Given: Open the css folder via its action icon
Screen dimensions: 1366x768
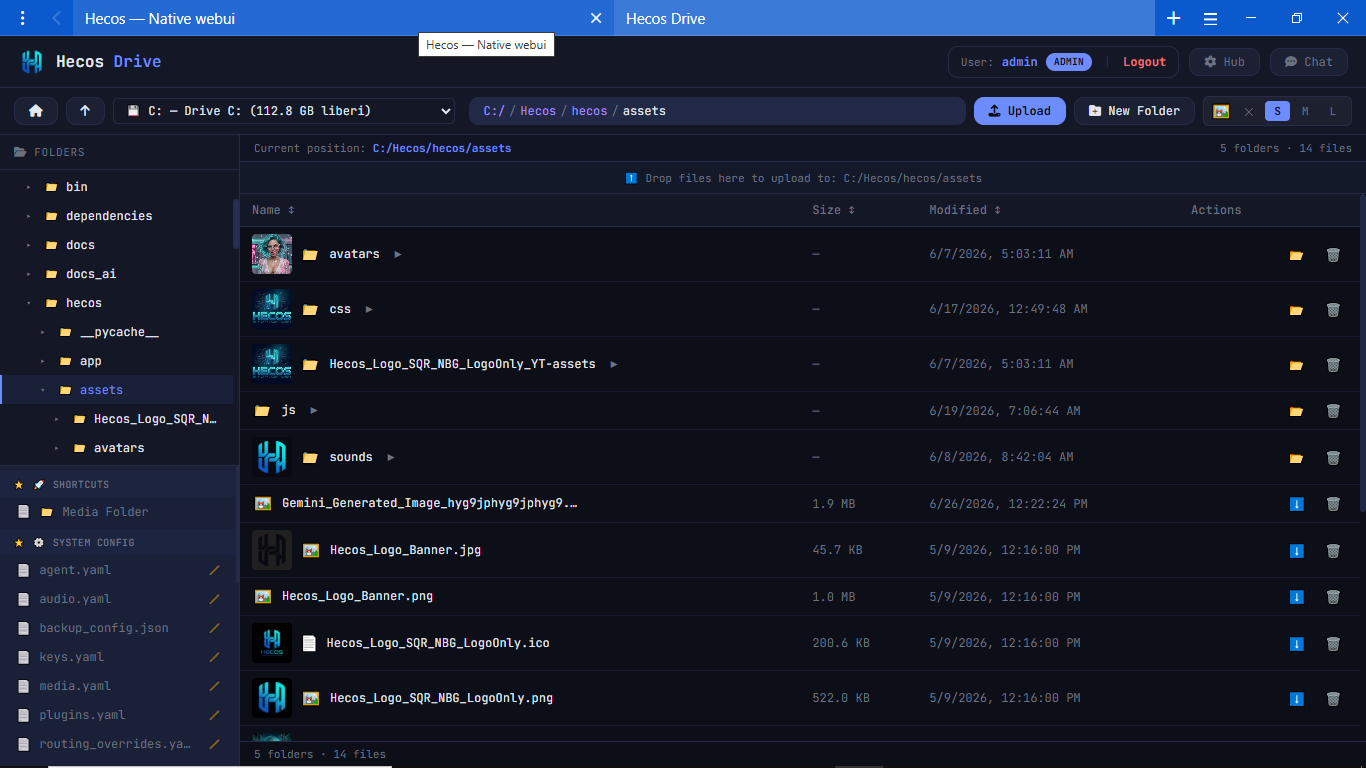Looking at the screenshot, I should (x=1296, y=310).
